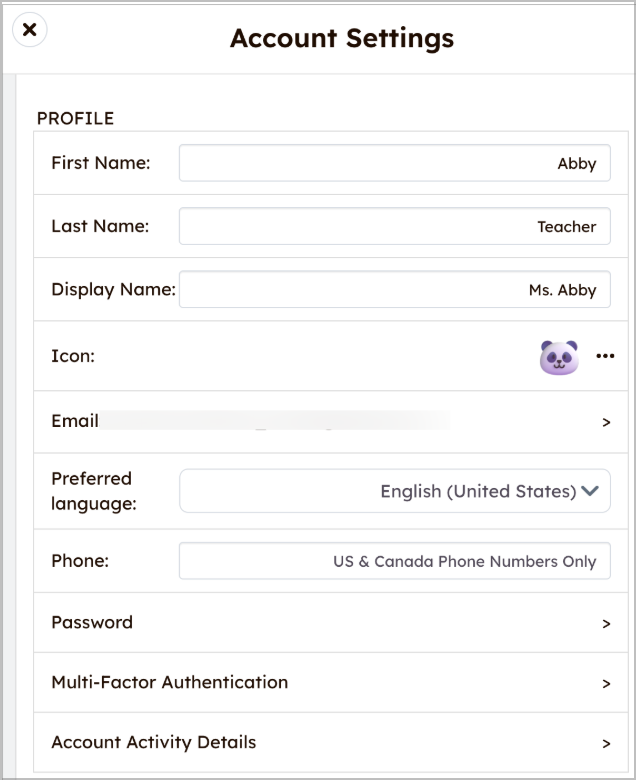Click the Preferred language chevron arrow
This screenshot has height=780, width=636.
(x=590, y=491)
